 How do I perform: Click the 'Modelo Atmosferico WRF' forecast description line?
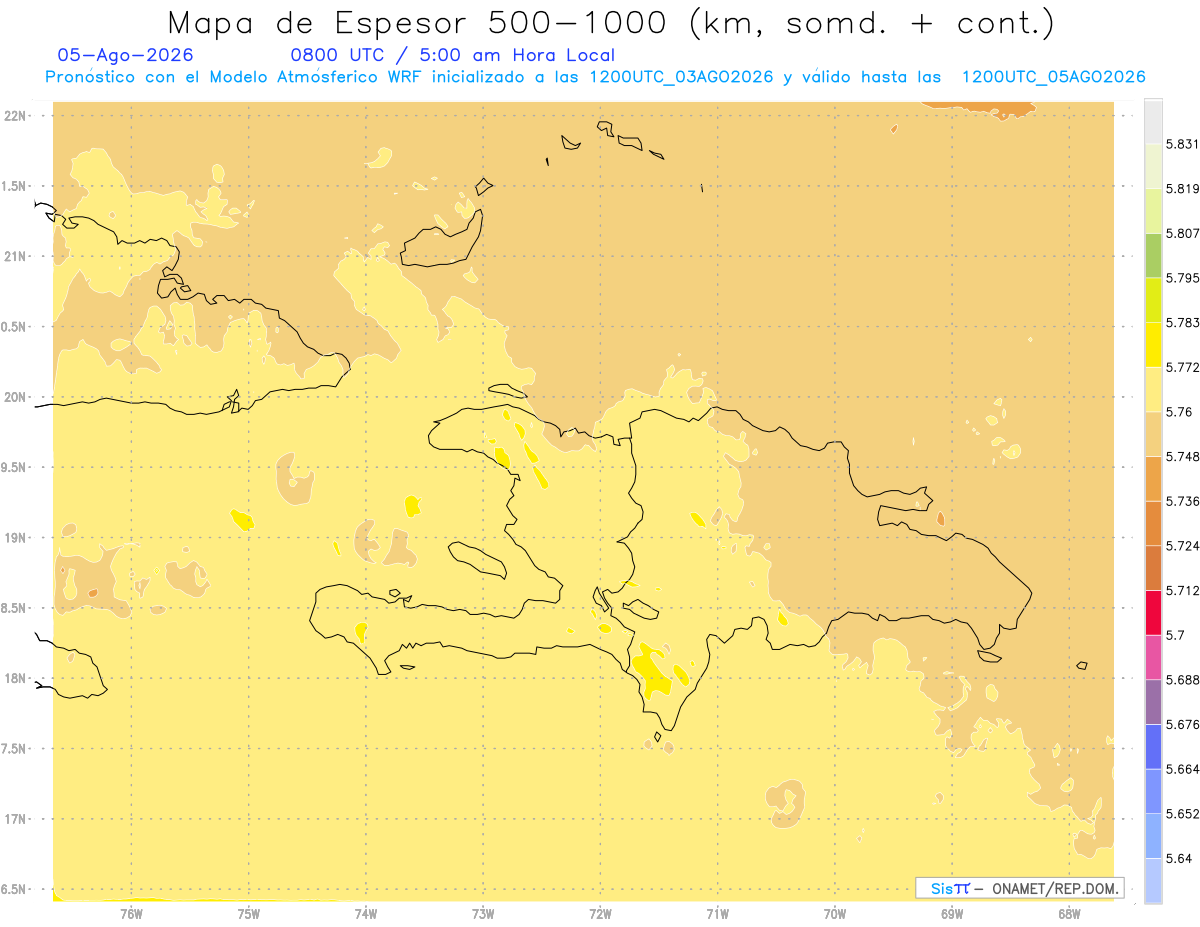pos(595,77)
